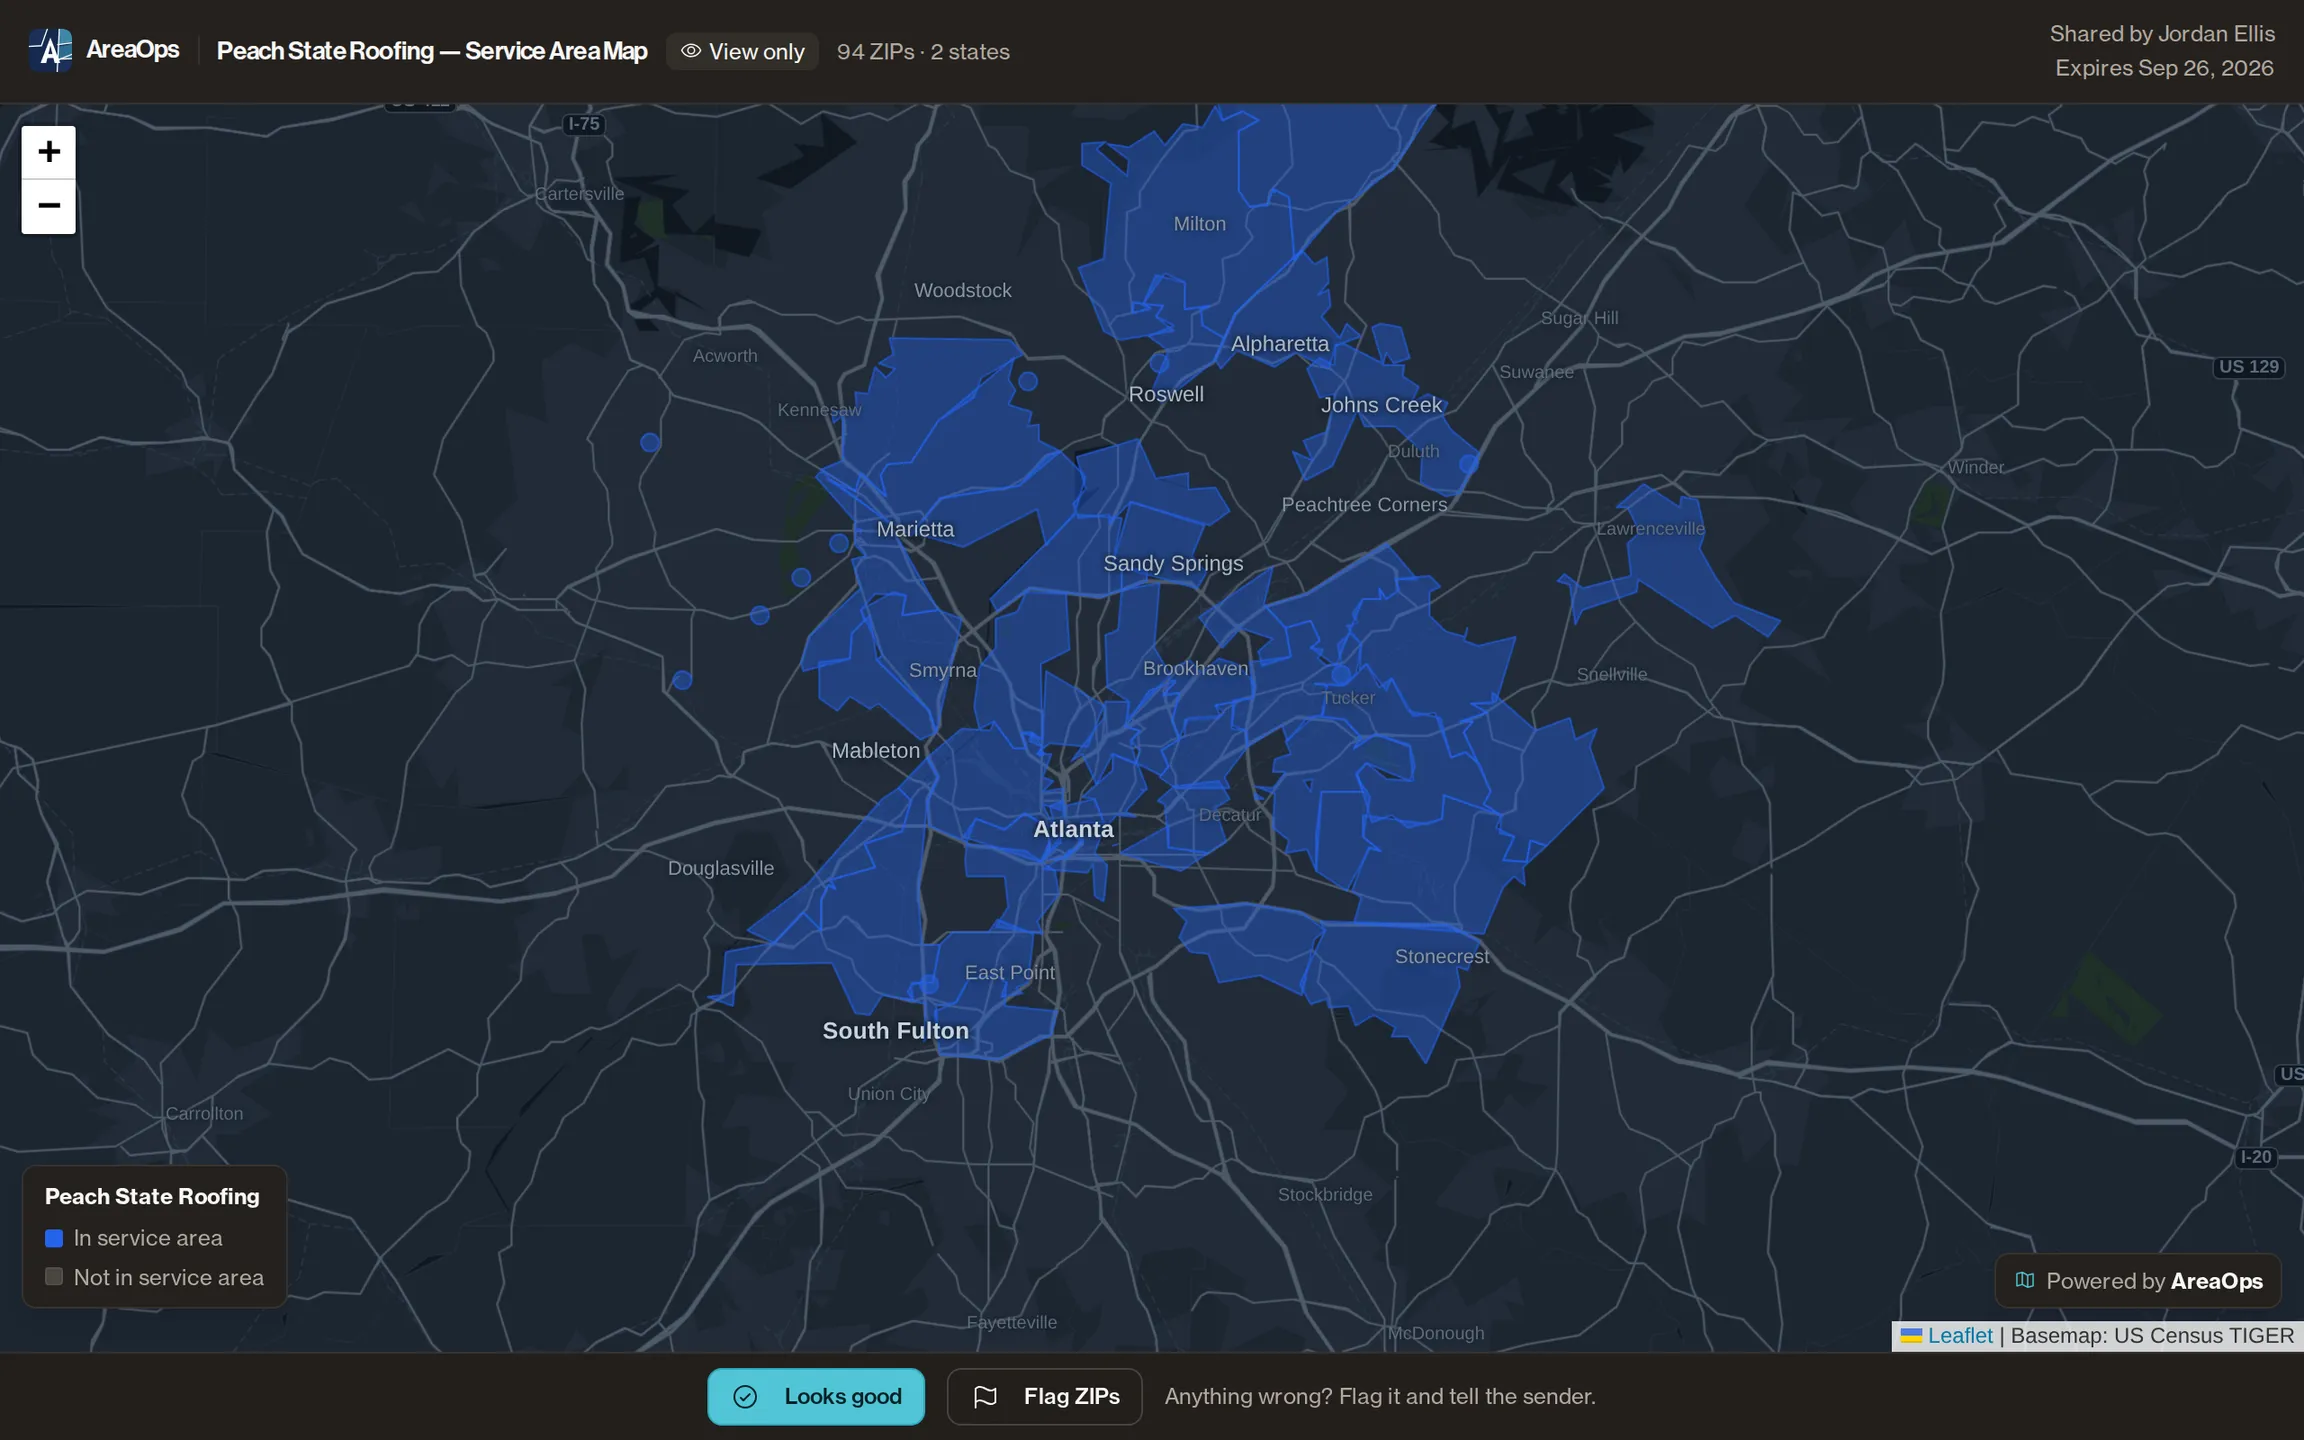Screen dimensions: 2304x1440
Task: Click the gray Not in service area swatch
Action: click(x=54, y=1277)
